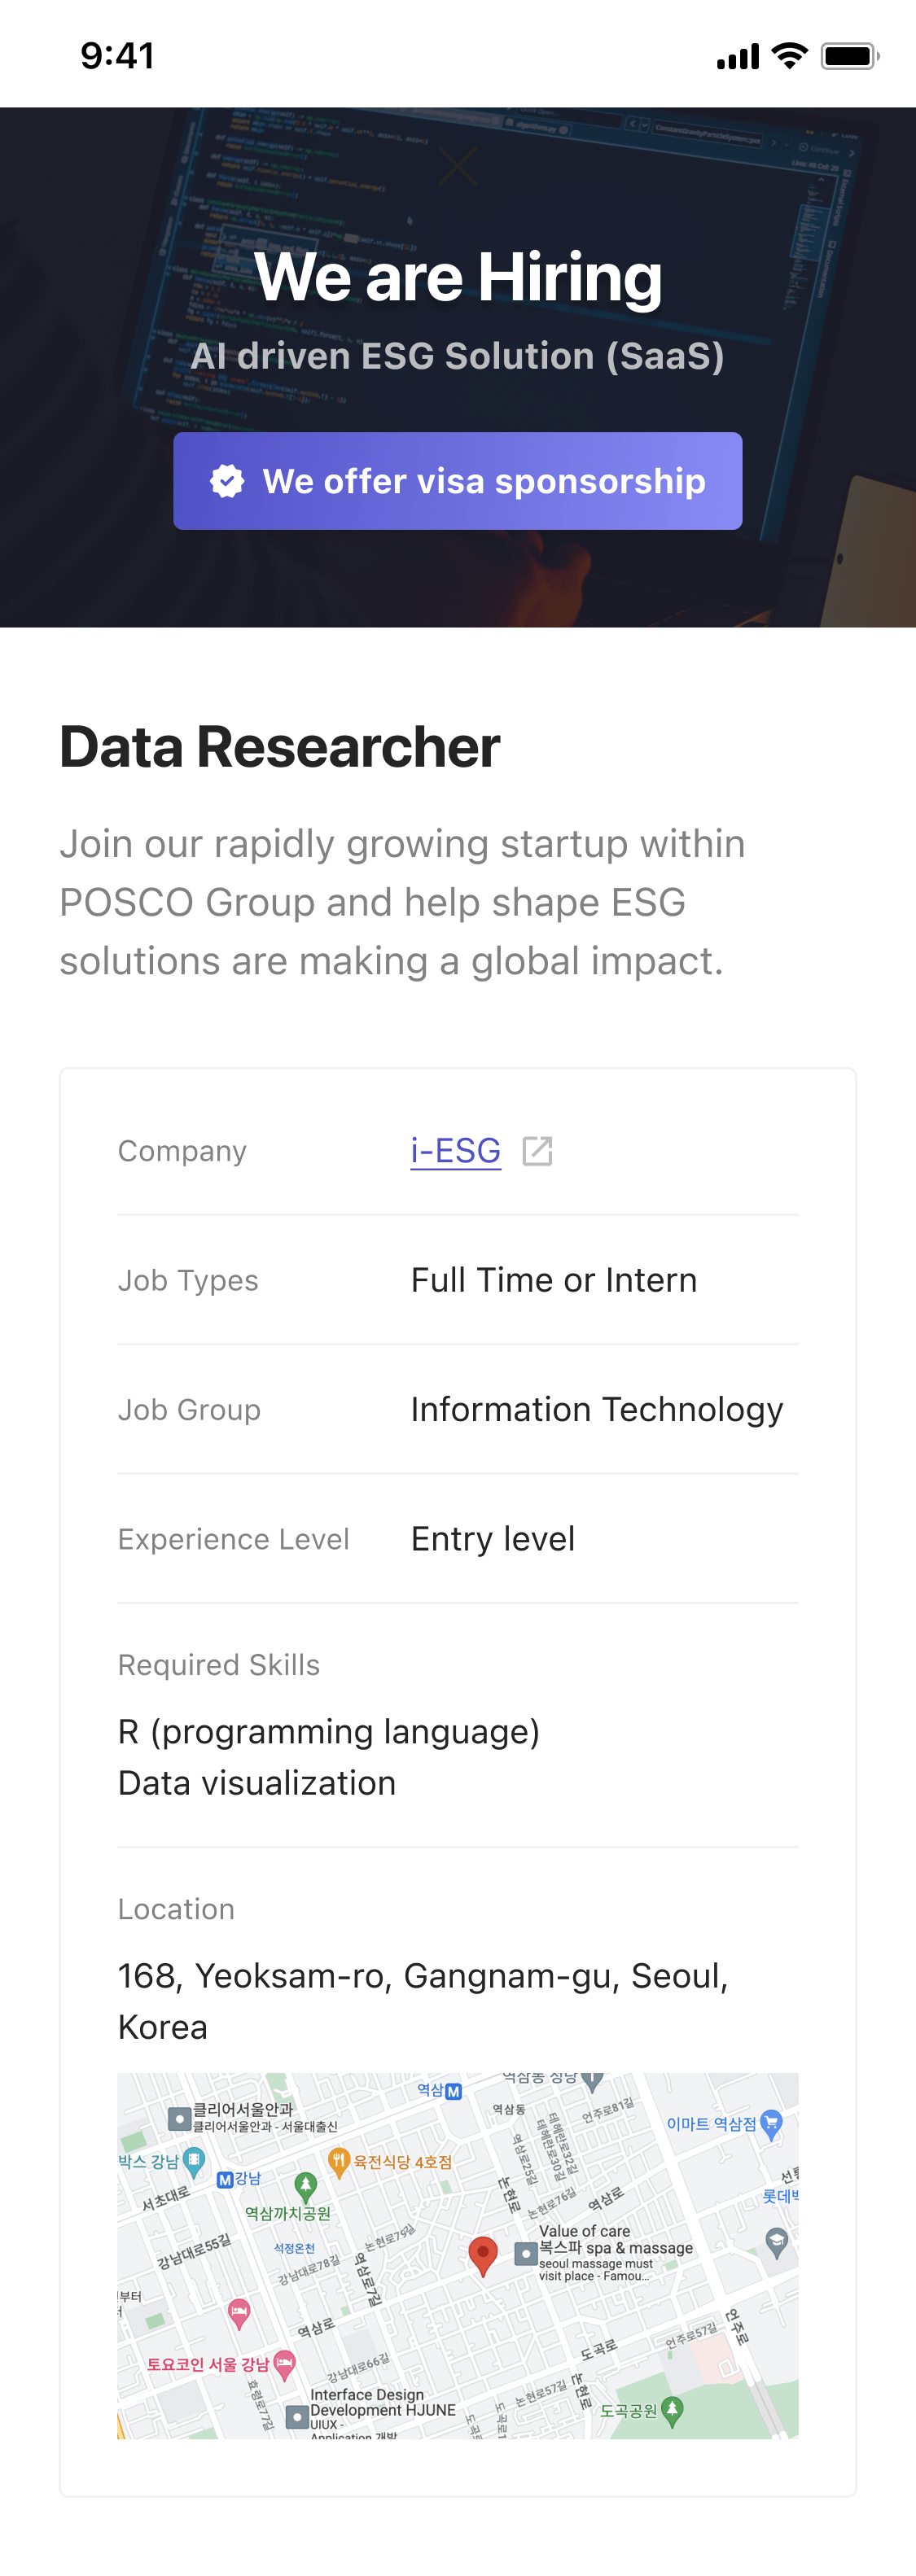This screenshot has width=916, height=2576.
Task: Tap the green tree marker above 역삼까치공원
Action: (x=306, y=2186)
